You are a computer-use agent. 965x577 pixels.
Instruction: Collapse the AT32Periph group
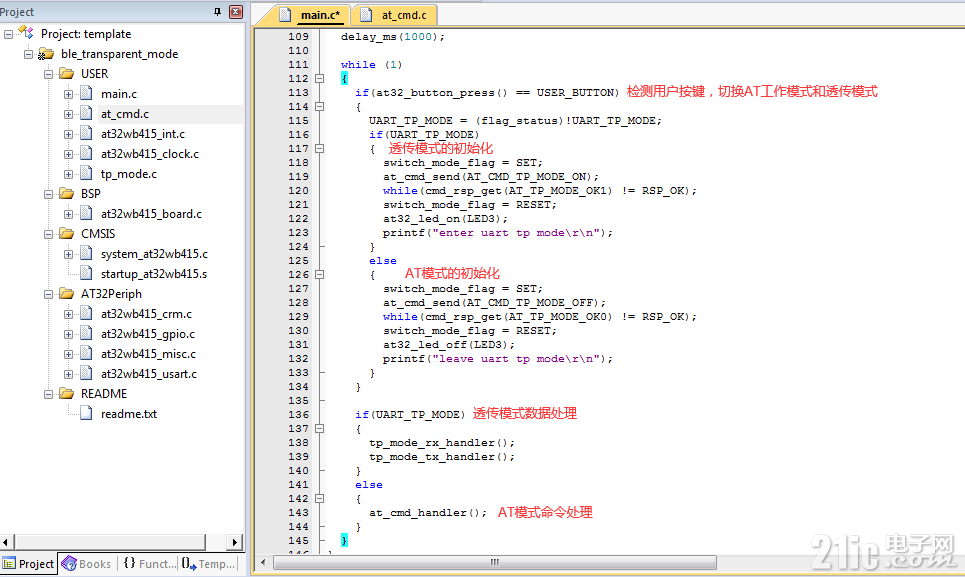pos(48,295)
